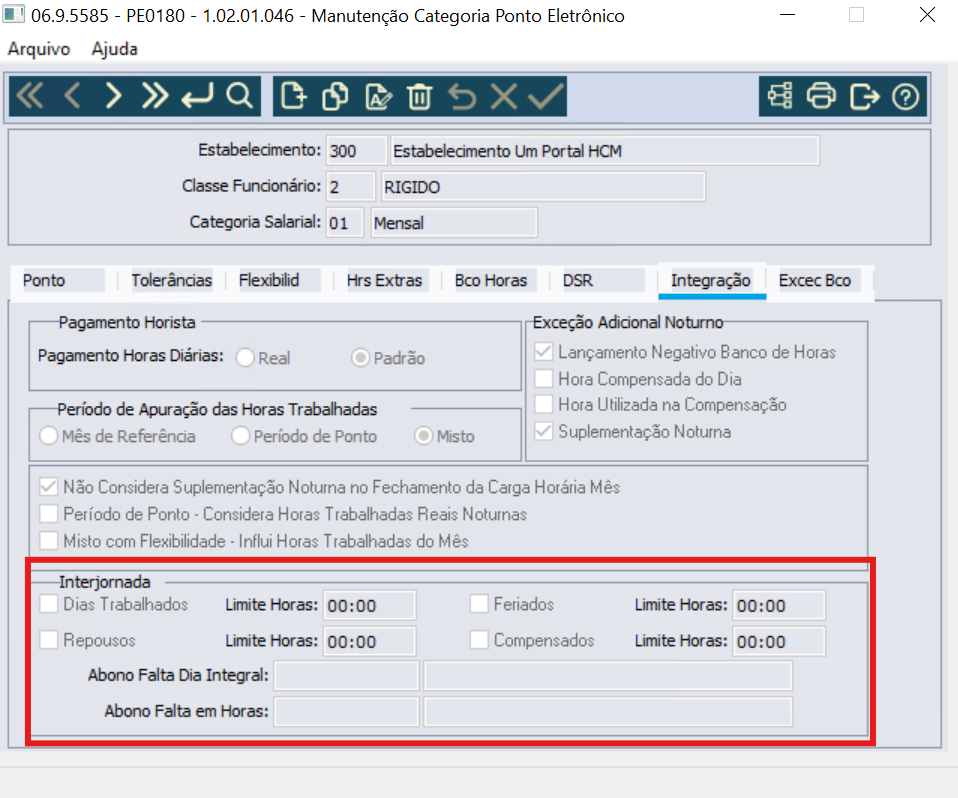Select the Real payment radio button
Image resolution: width=958 pixels, height=798 pixels.
[x=245, y=357]
